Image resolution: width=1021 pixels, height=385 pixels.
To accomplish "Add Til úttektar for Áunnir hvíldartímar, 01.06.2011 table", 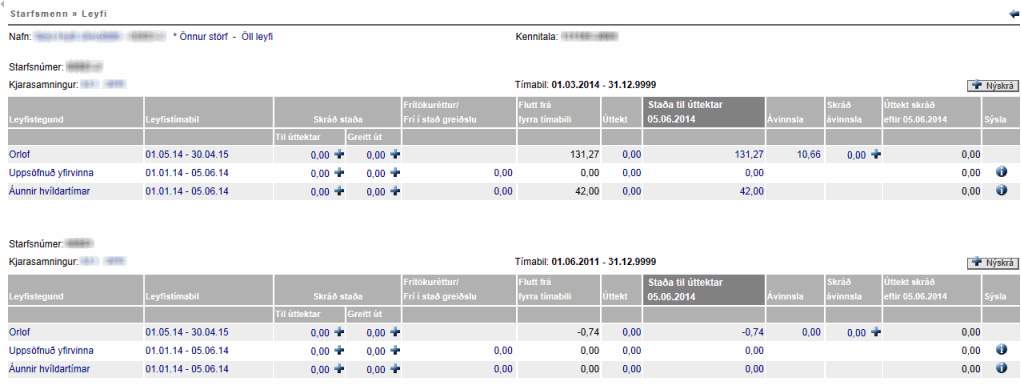I will 339,369.
